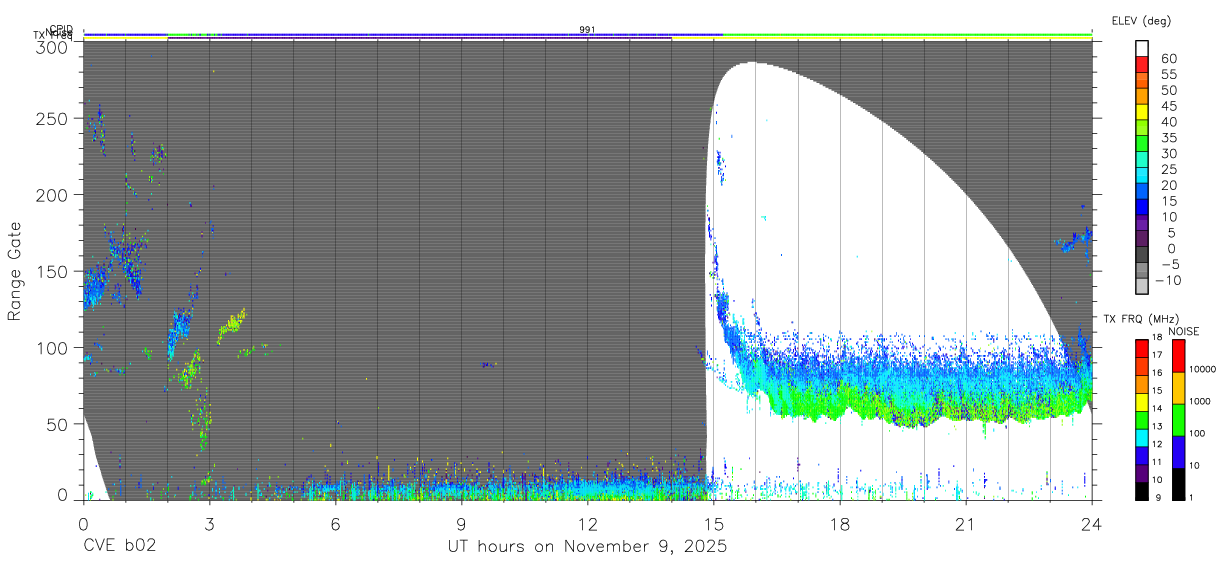Click the yellow 14–15 MHz frequency swatch
Screen dimensions: 1228x567
click(1141, 401)
